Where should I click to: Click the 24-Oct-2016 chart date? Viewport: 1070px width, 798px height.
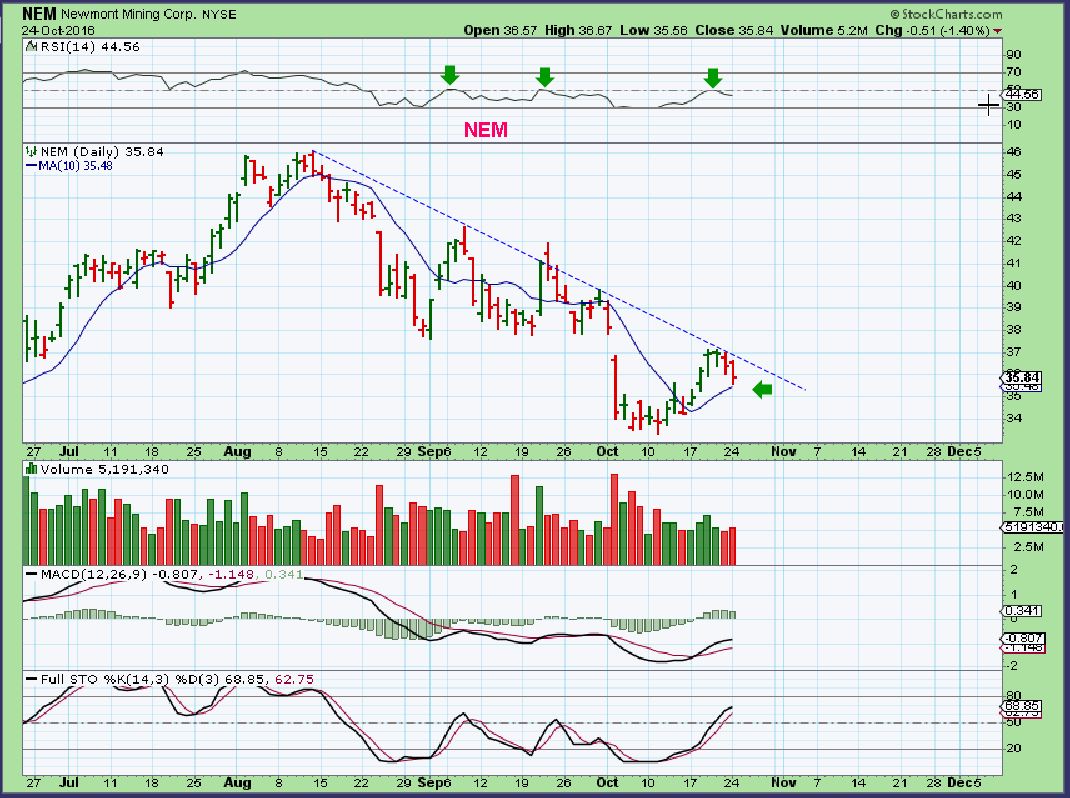click(58, 31)
